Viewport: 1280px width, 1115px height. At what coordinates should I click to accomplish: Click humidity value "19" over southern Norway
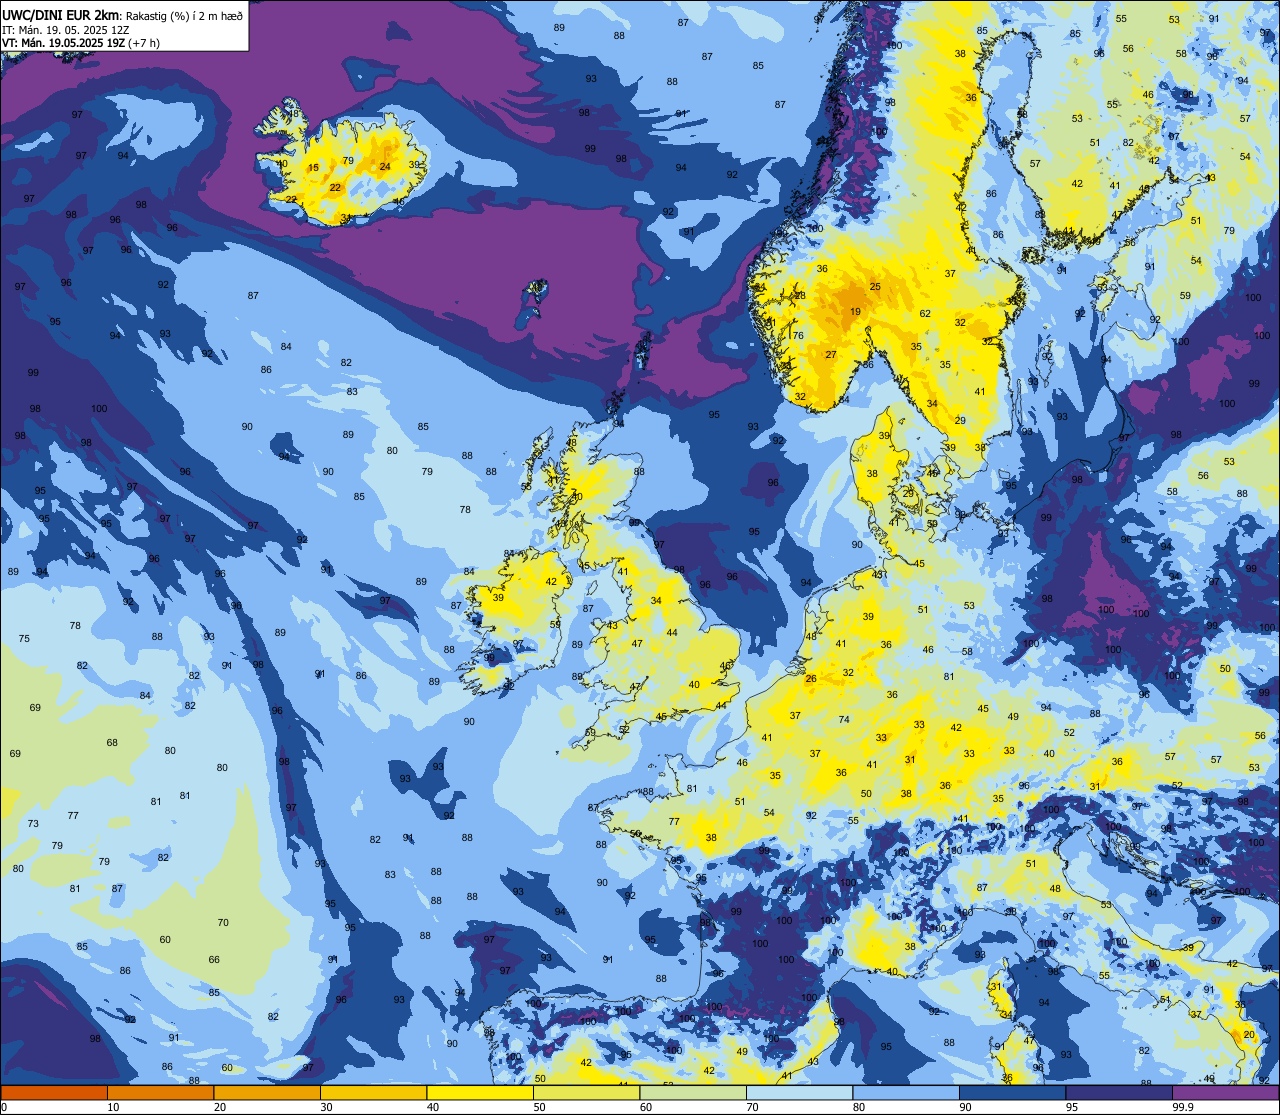(855, 312)
